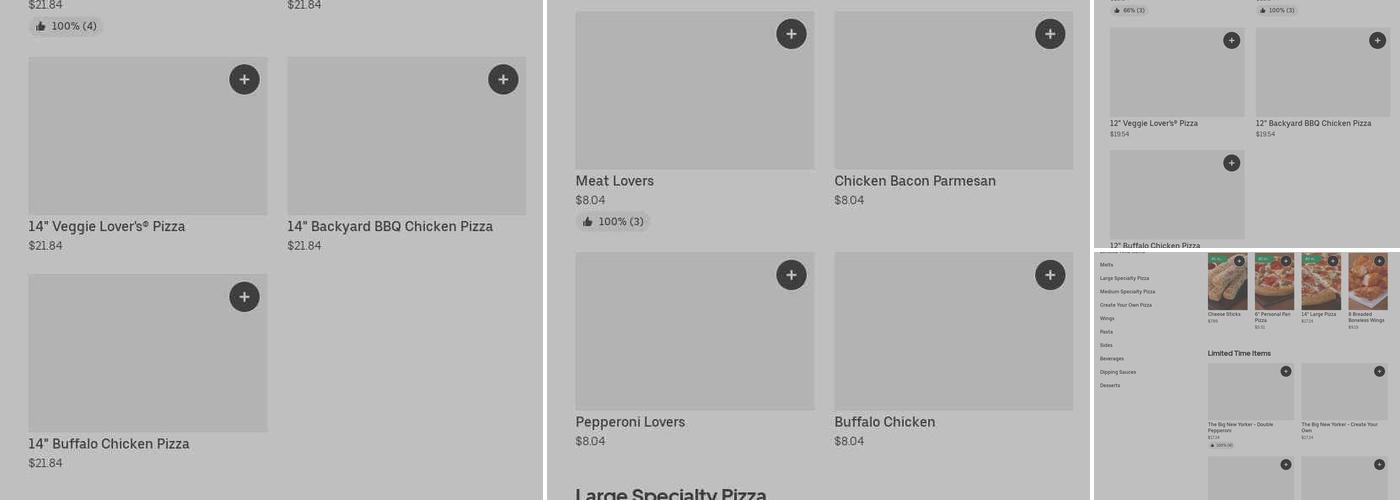Open the Wings menu category
The image size is (1400, 500).
1107,318
